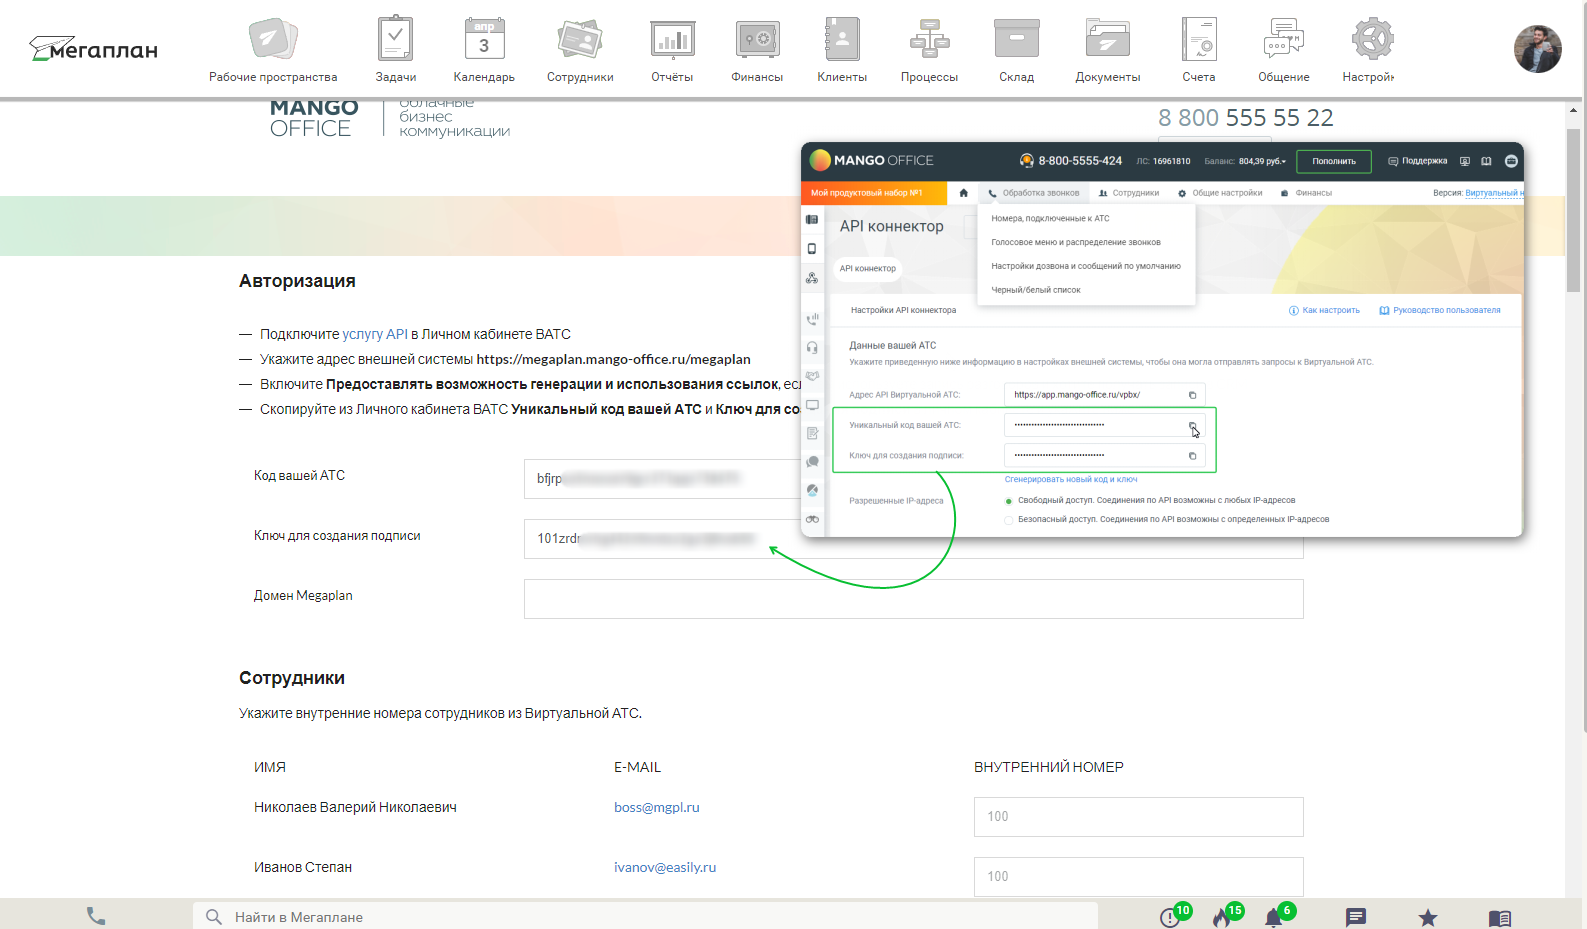1587x929 pixels.
Task: Click the boss@mgpl.ru email link
Action: pyautogui.click(x=657, y=807)
